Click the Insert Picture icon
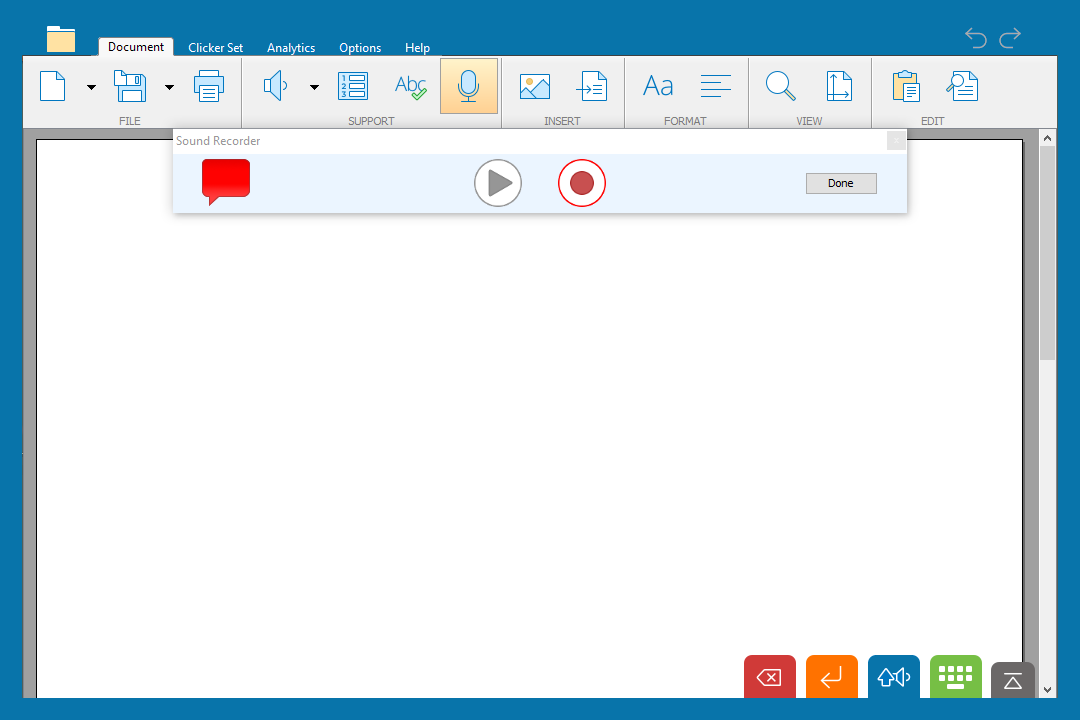The image size is (1080, 720). point(535,87)
